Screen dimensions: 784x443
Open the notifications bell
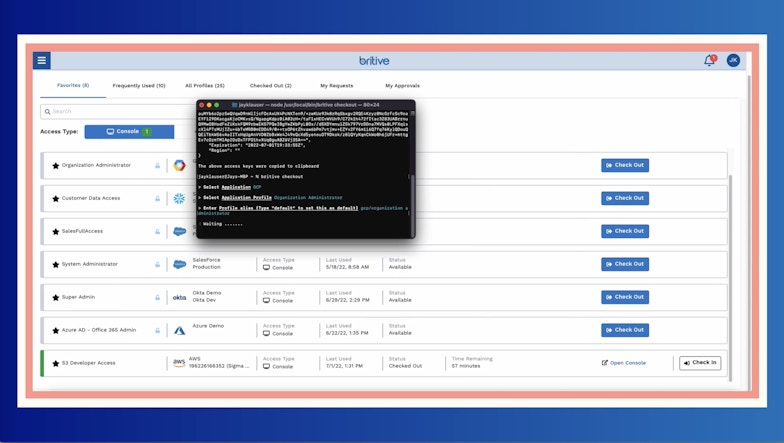[x=710, y=60]
